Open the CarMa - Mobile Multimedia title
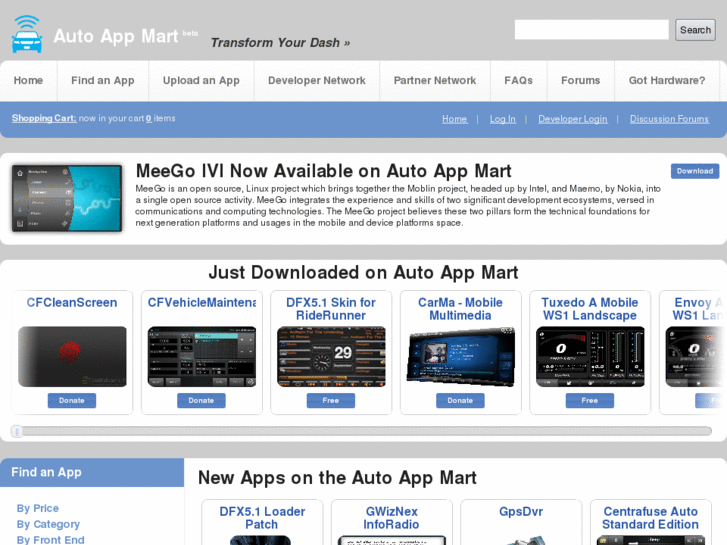 click(460, 309)
